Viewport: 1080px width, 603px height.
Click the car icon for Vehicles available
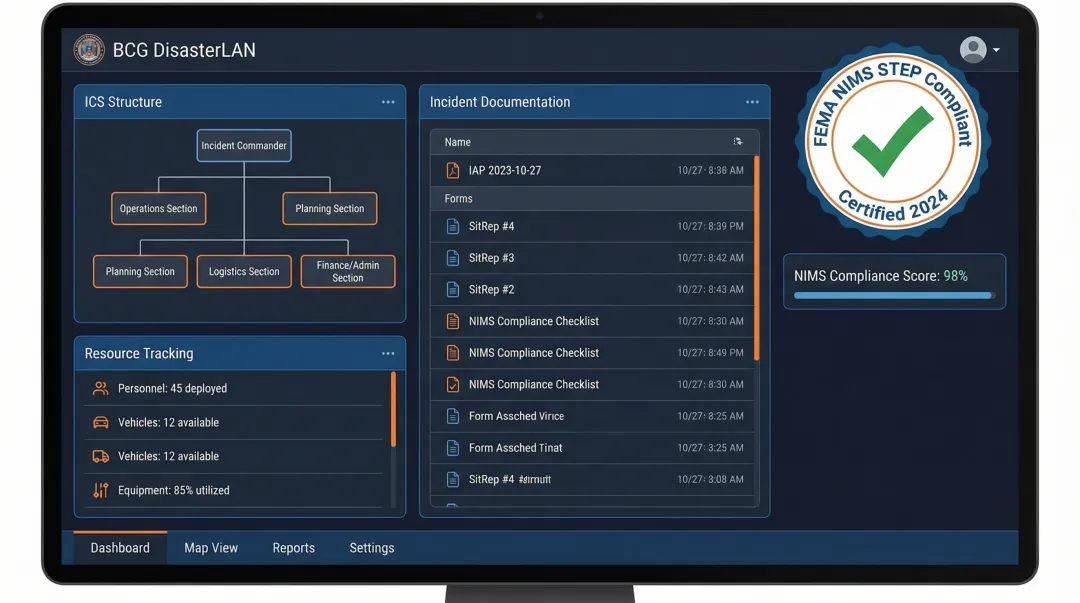pyautogui.click(x=100, y=422)
